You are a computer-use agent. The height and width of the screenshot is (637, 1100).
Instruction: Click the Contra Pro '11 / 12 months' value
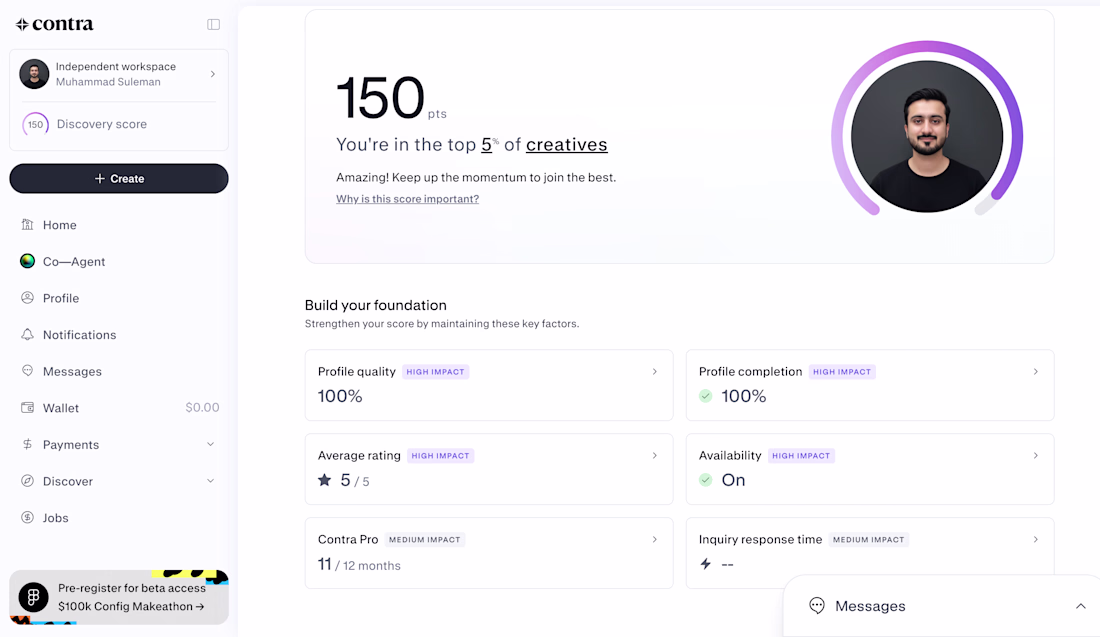point(359,565)
